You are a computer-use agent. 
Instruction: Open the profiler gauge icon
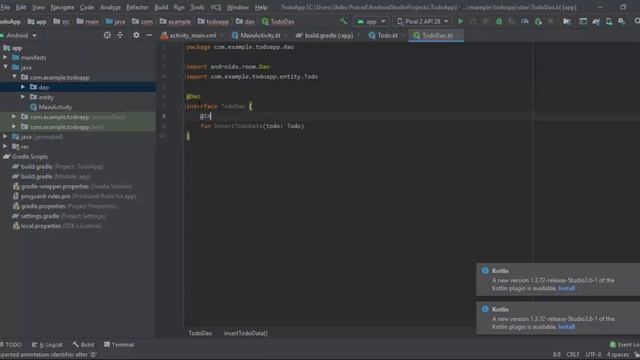(525, 21)
